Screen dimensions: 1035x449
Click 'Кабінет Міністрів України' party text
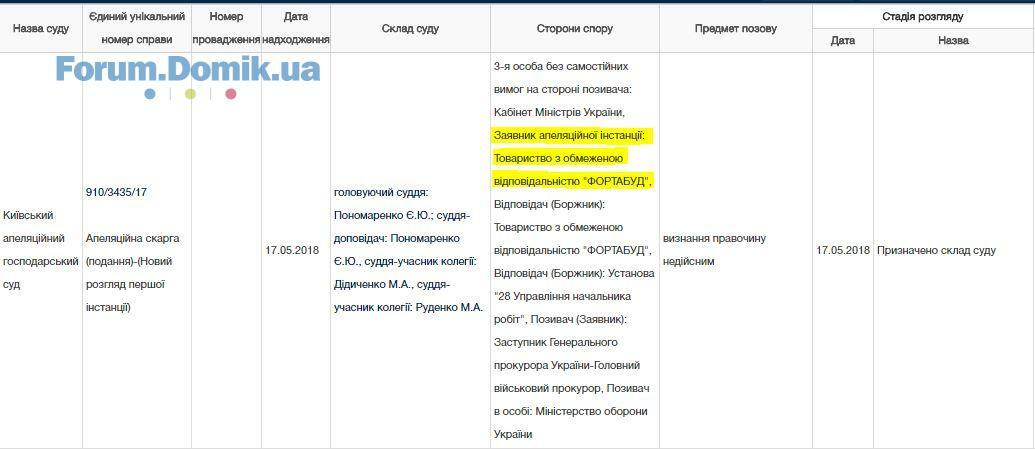coord(558,112)
